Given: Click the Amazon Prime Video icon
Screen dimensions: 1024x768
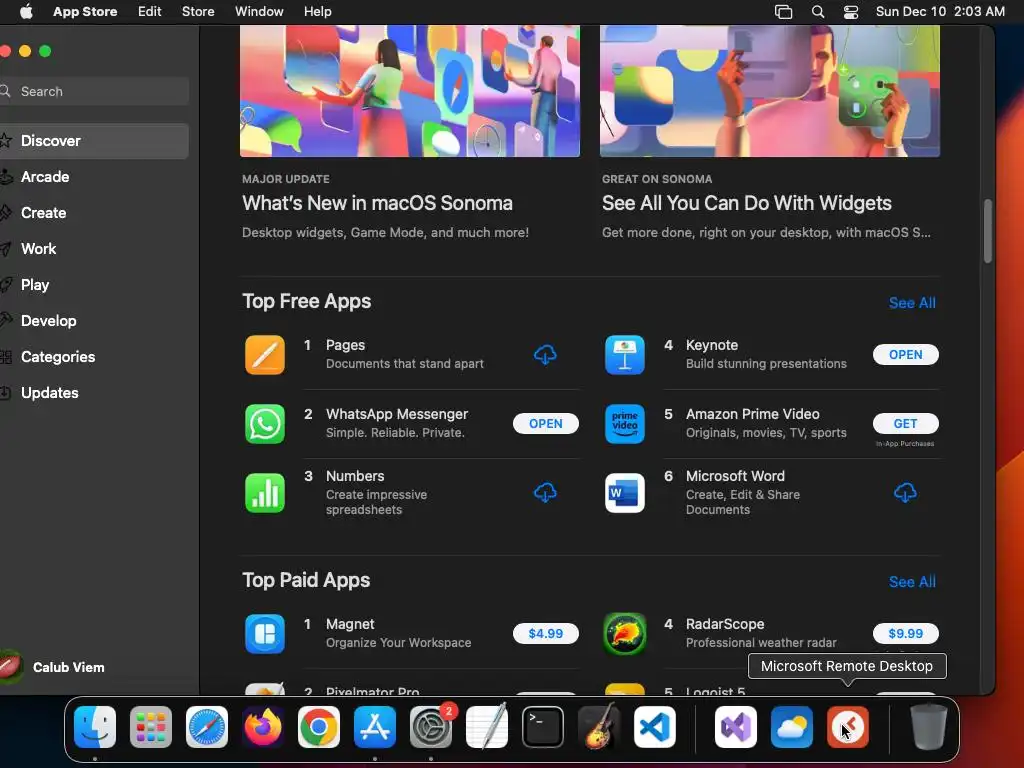Looking at the screenshot, I should coord(624,424).
